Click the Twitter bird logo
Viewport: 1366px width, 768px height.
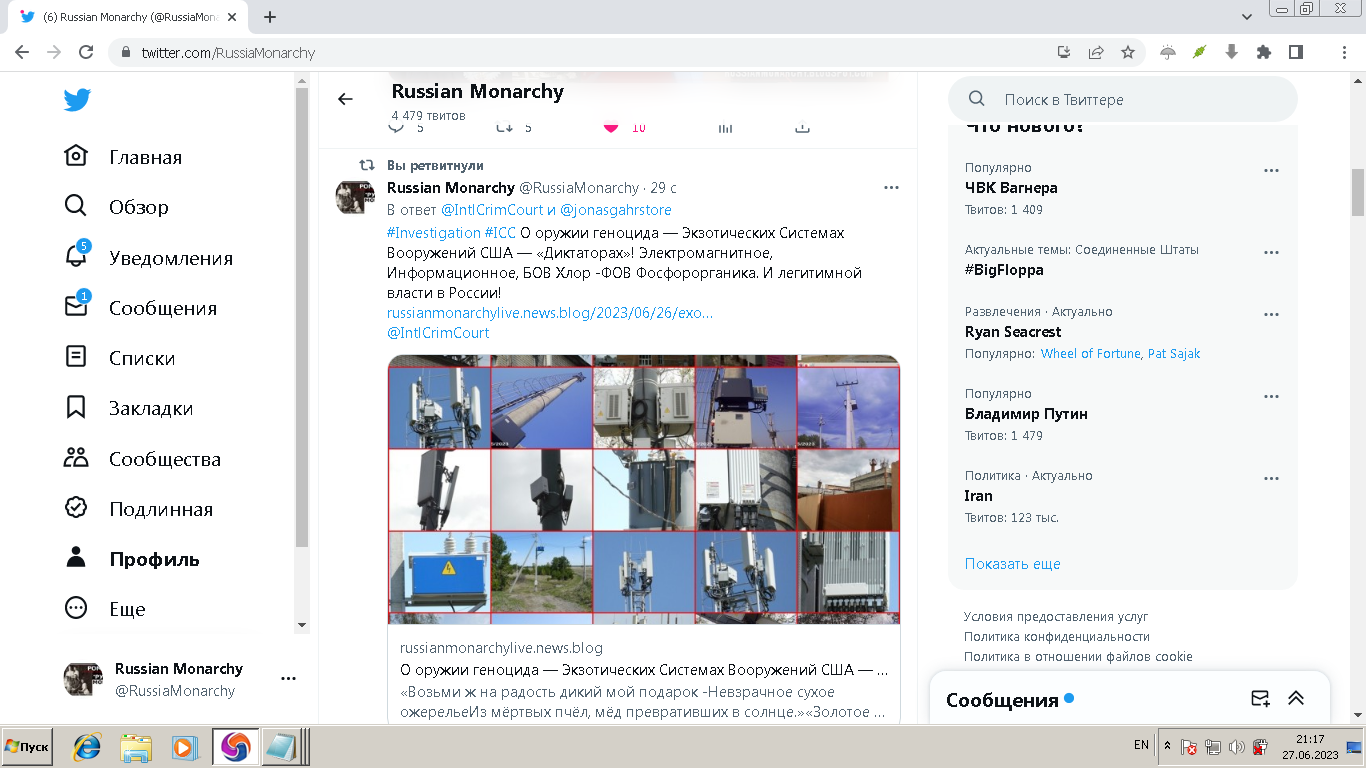coord(77,100)
